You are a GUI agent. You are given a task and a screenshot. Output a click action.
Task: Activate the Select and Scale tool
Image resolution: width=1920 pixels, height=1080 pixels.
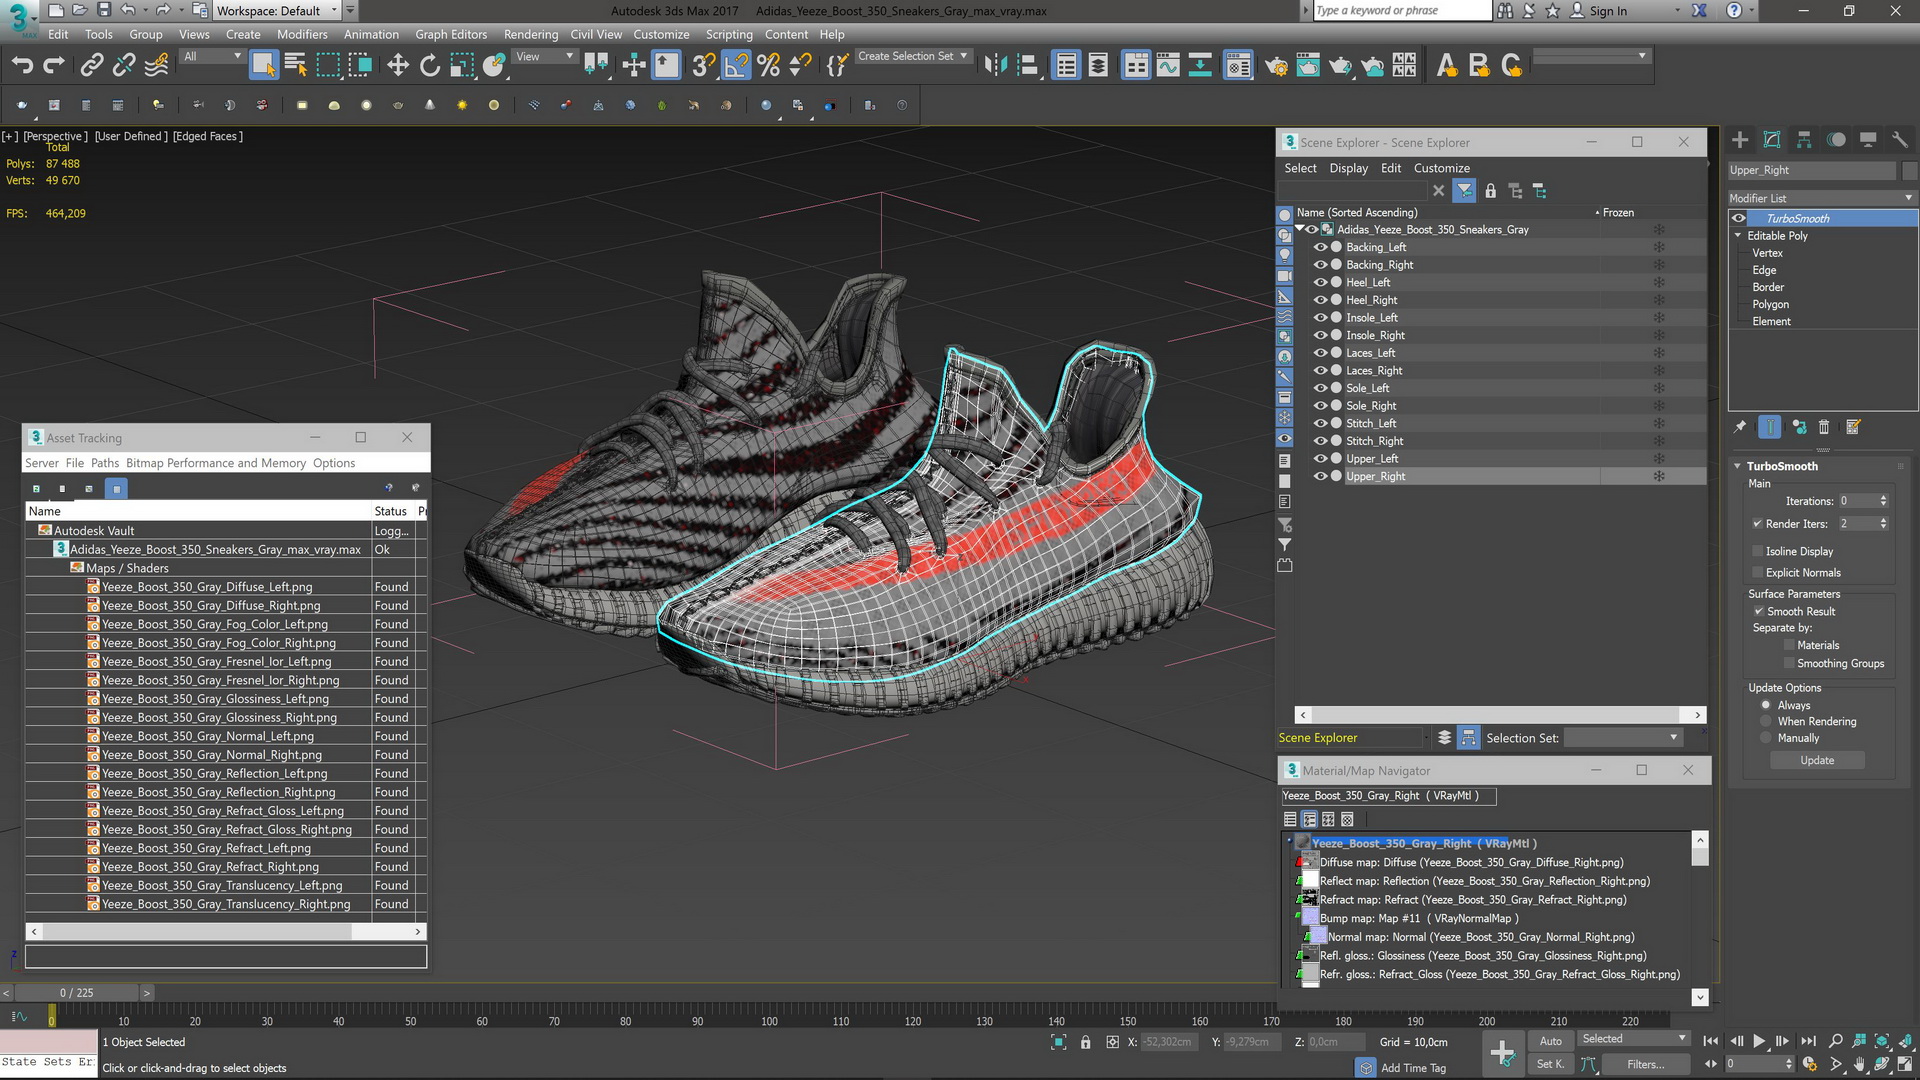click(462, 66)
